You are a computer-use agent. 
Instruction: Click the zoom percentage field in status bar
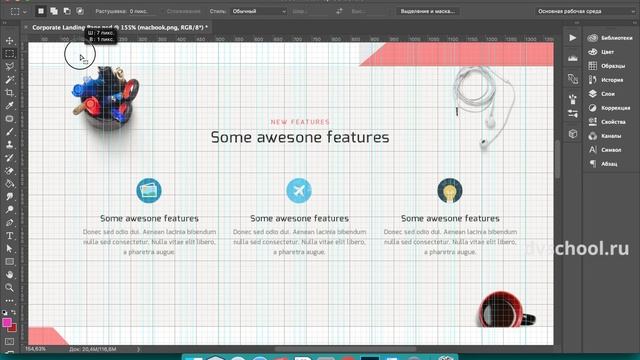pyautogui.click(x=36, y=349)
